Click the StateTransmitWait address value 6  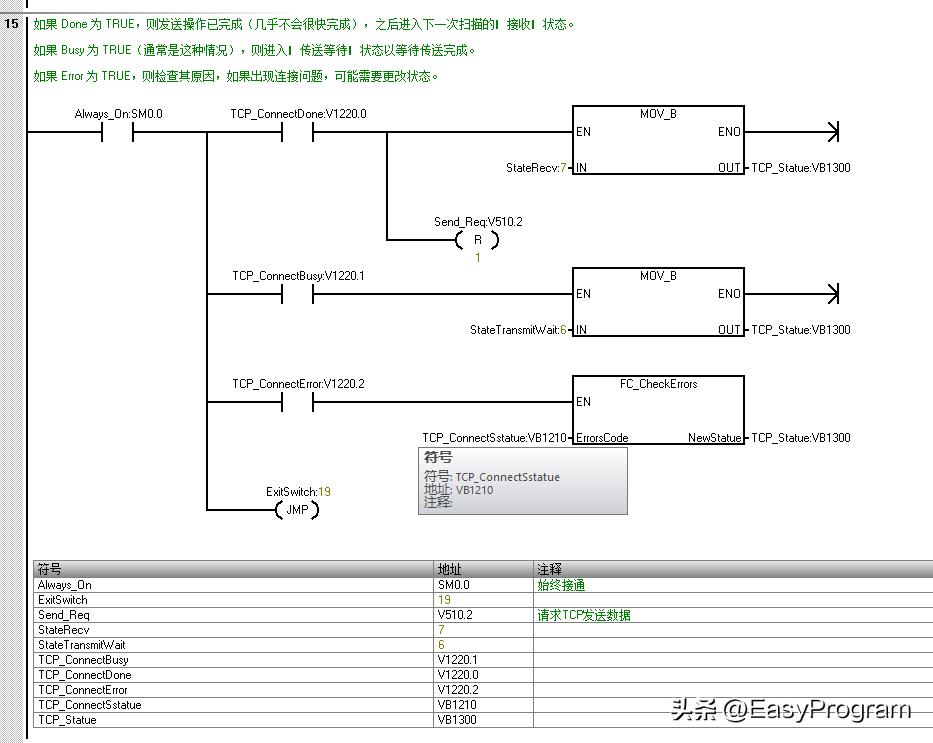pyautogui.click(x=439, y=645)
